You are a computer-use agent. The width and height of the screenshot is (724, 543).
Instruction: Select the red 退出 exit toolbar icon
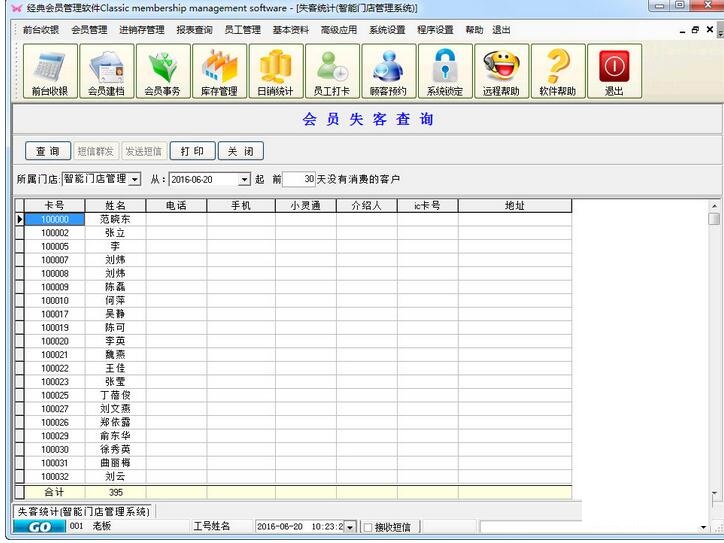(614, 71)
